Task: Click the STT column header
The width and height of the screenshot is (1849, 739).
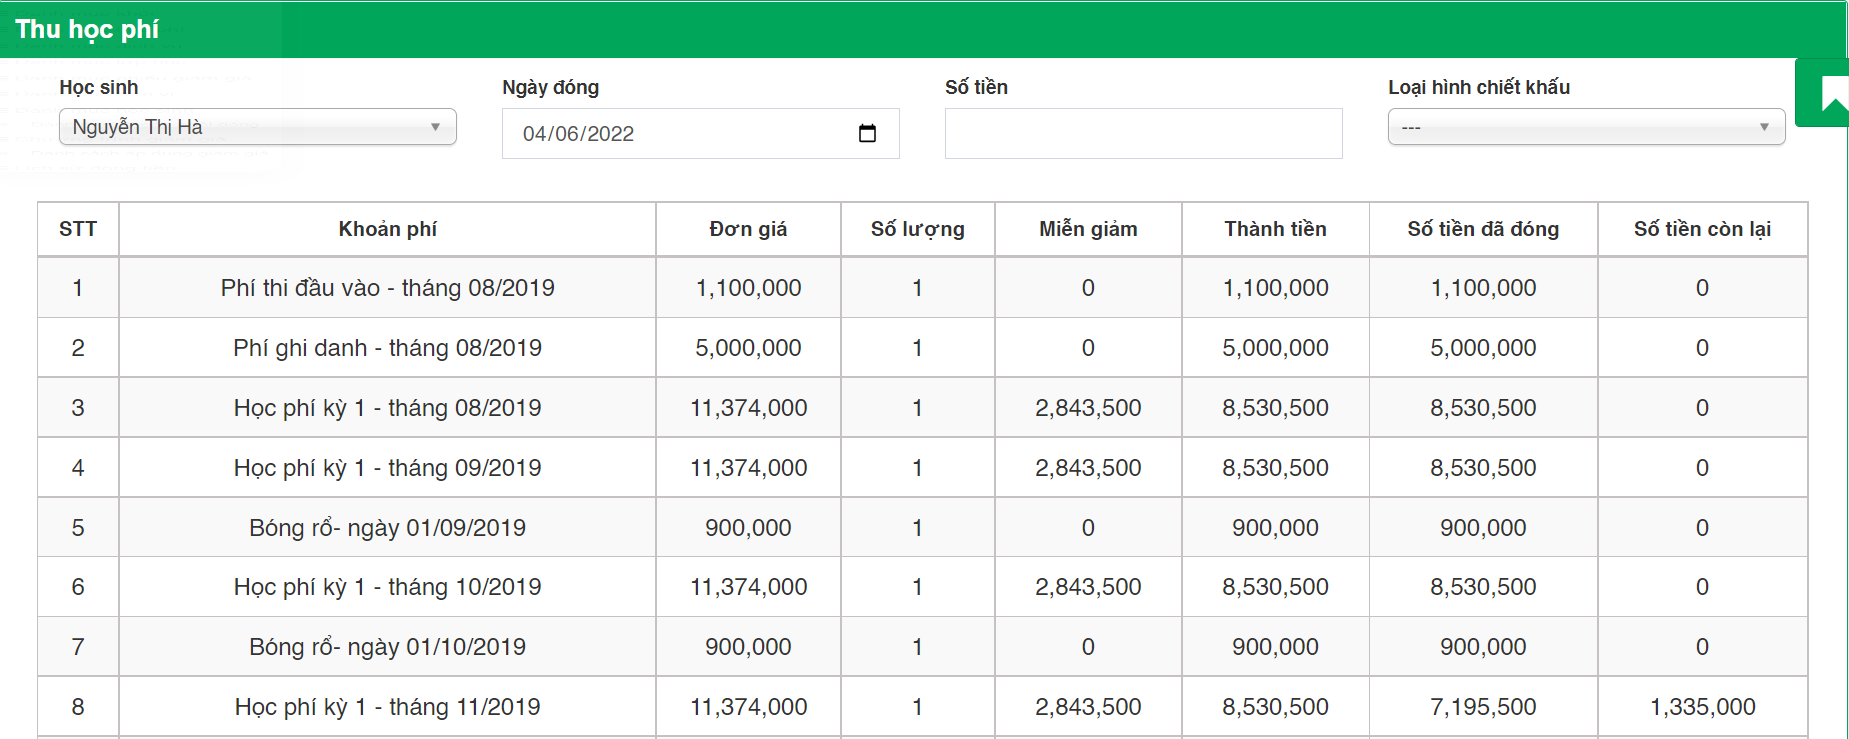Action: (x=78, y=229)
